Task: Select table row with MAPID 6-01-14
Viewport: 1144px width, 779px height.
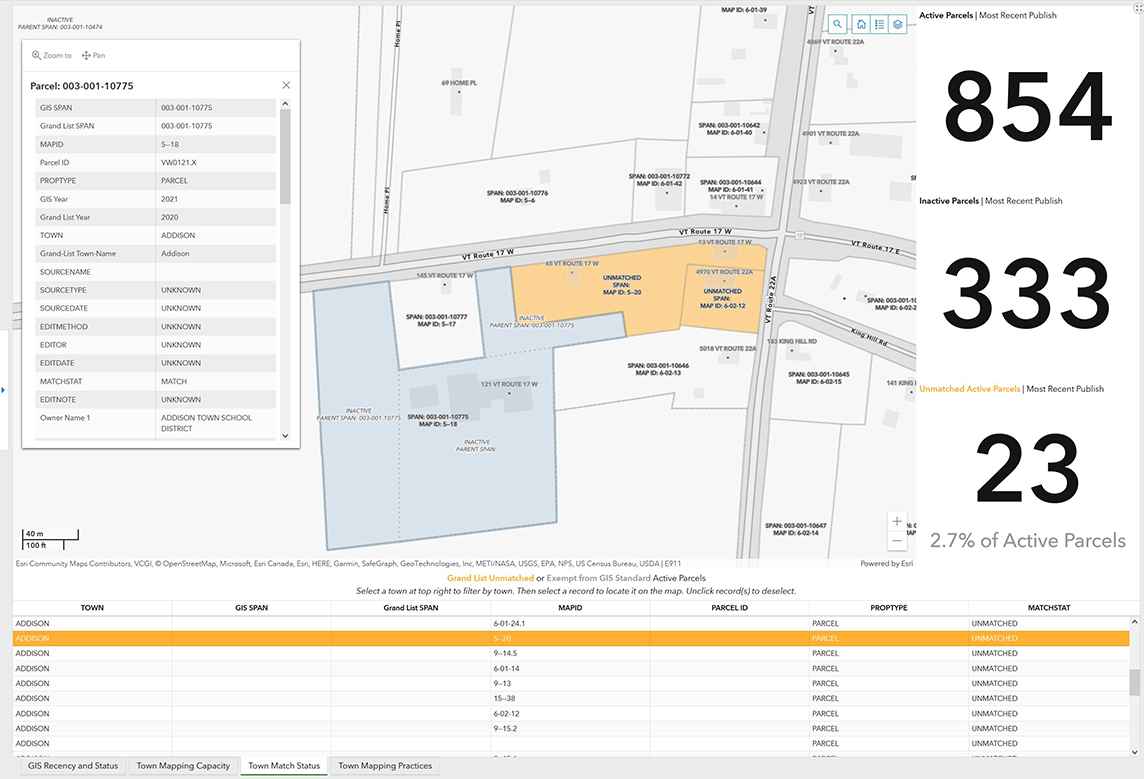Action: click(571, 668)
